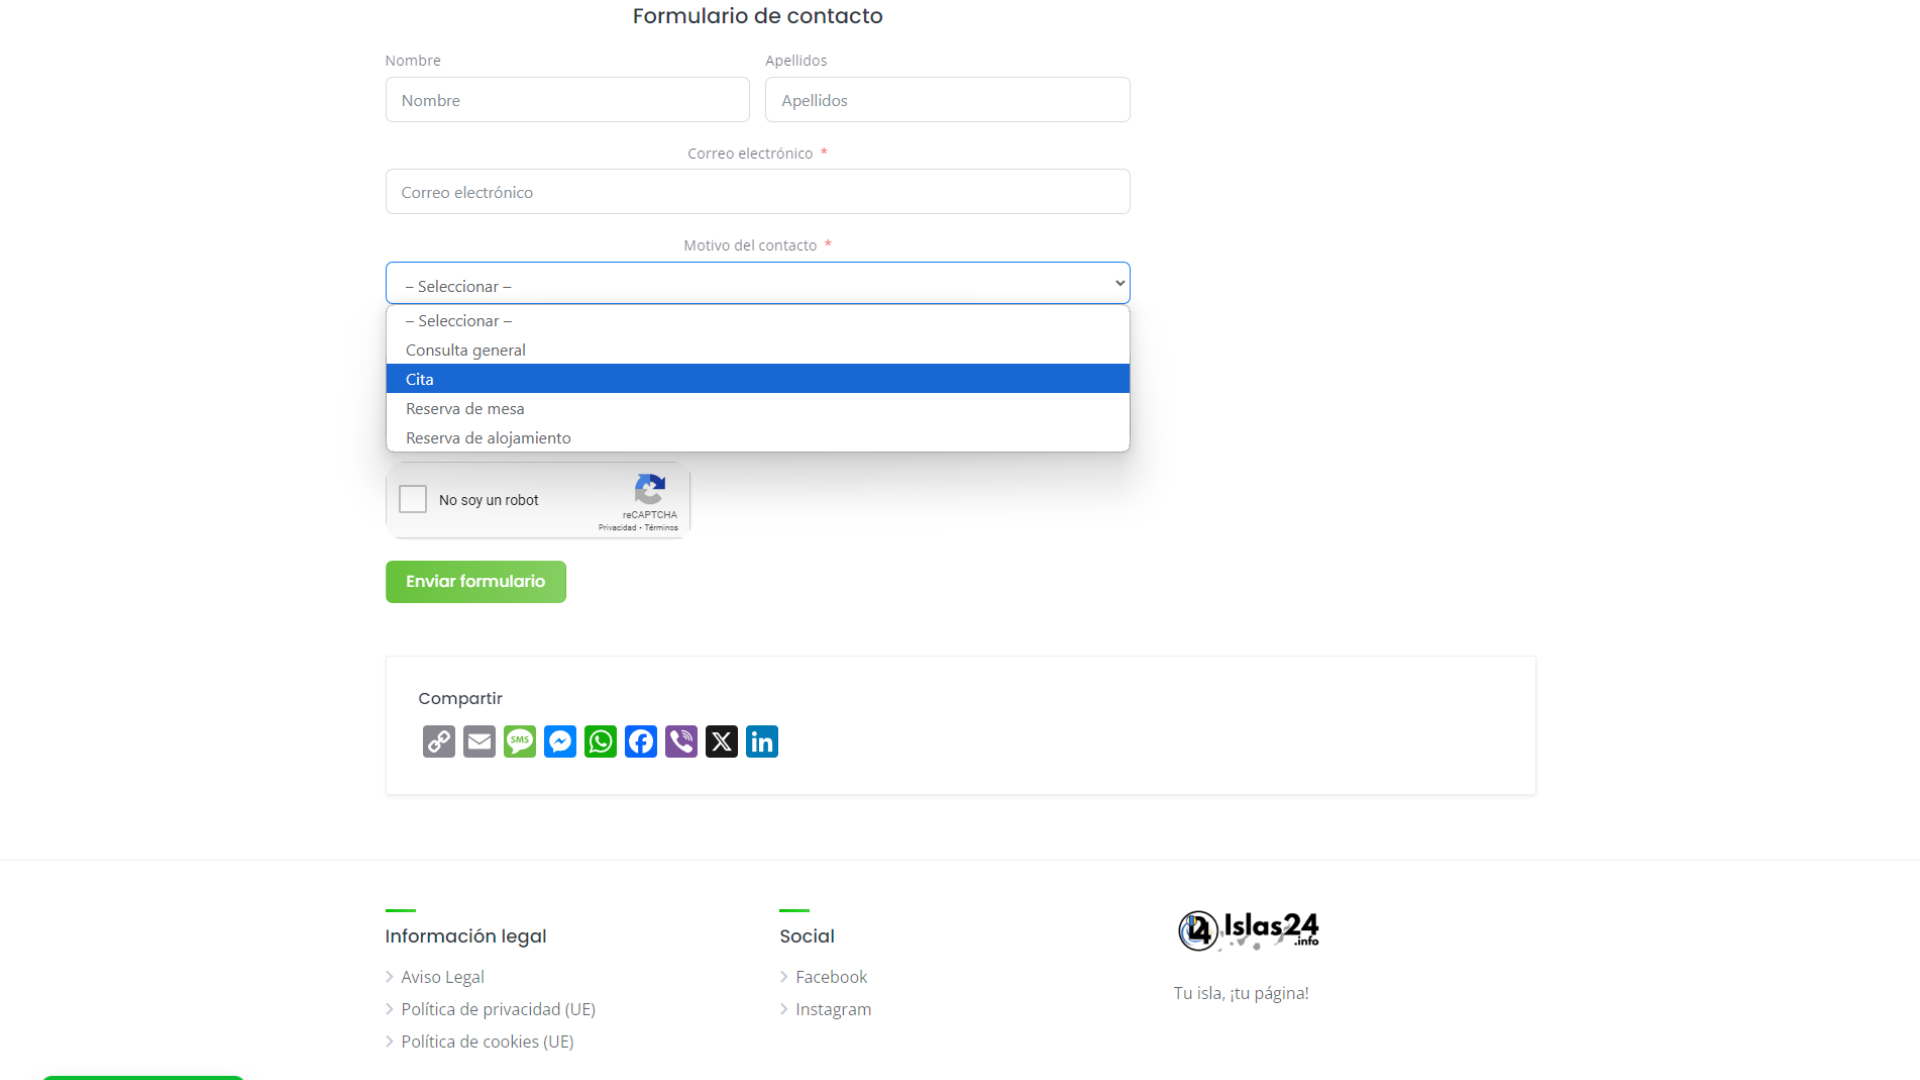The image size is (1920, 1080).
Task: Pick "Consulta general" from the list
Action: pos(757,350)
